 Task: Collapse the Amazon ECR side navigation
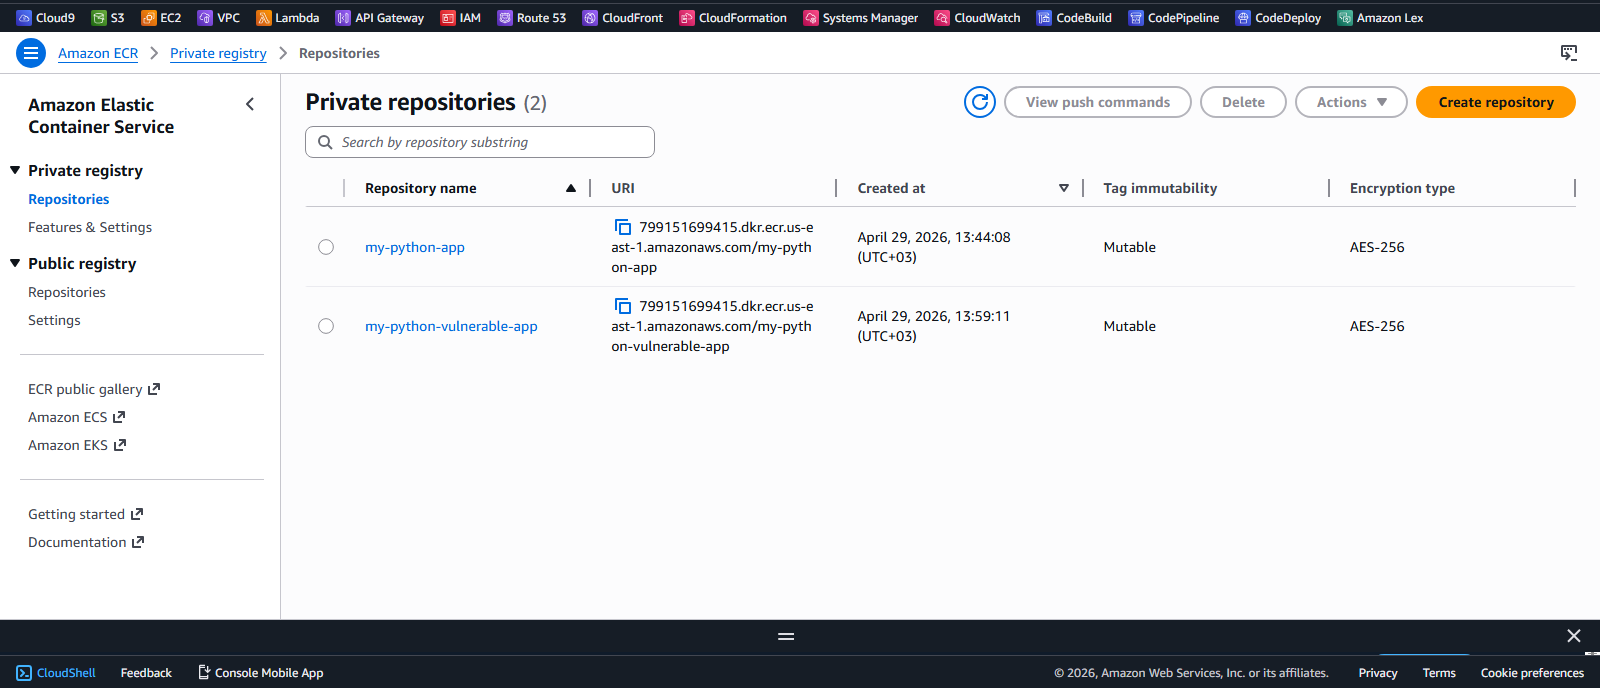click(x=250, y=104)
